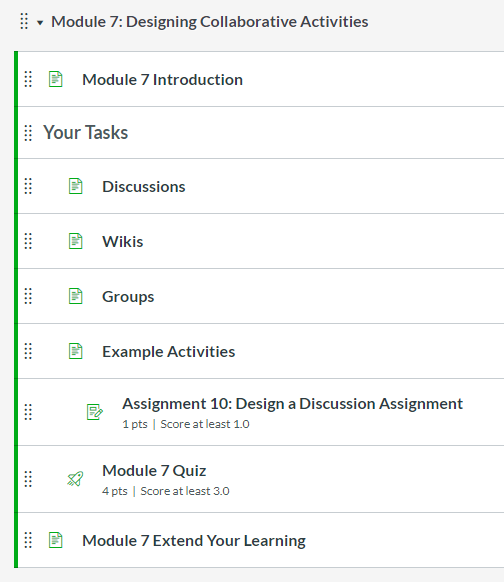The width and height of the screenshot is (504, 582).
Task: Open the Module 7 Introduction page
Action: (162, 80)
